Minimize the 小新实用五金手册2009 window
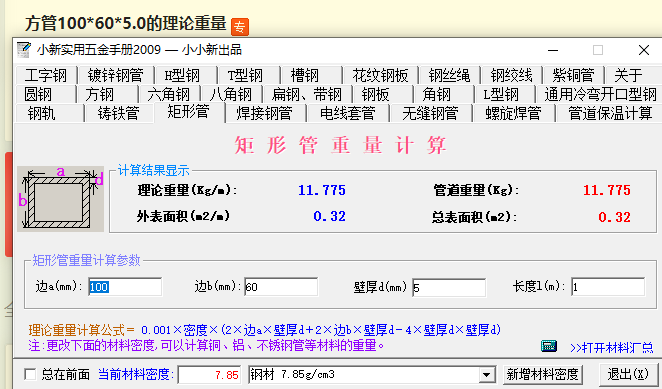Screen dimensions: 662x389 pos(553,50)
